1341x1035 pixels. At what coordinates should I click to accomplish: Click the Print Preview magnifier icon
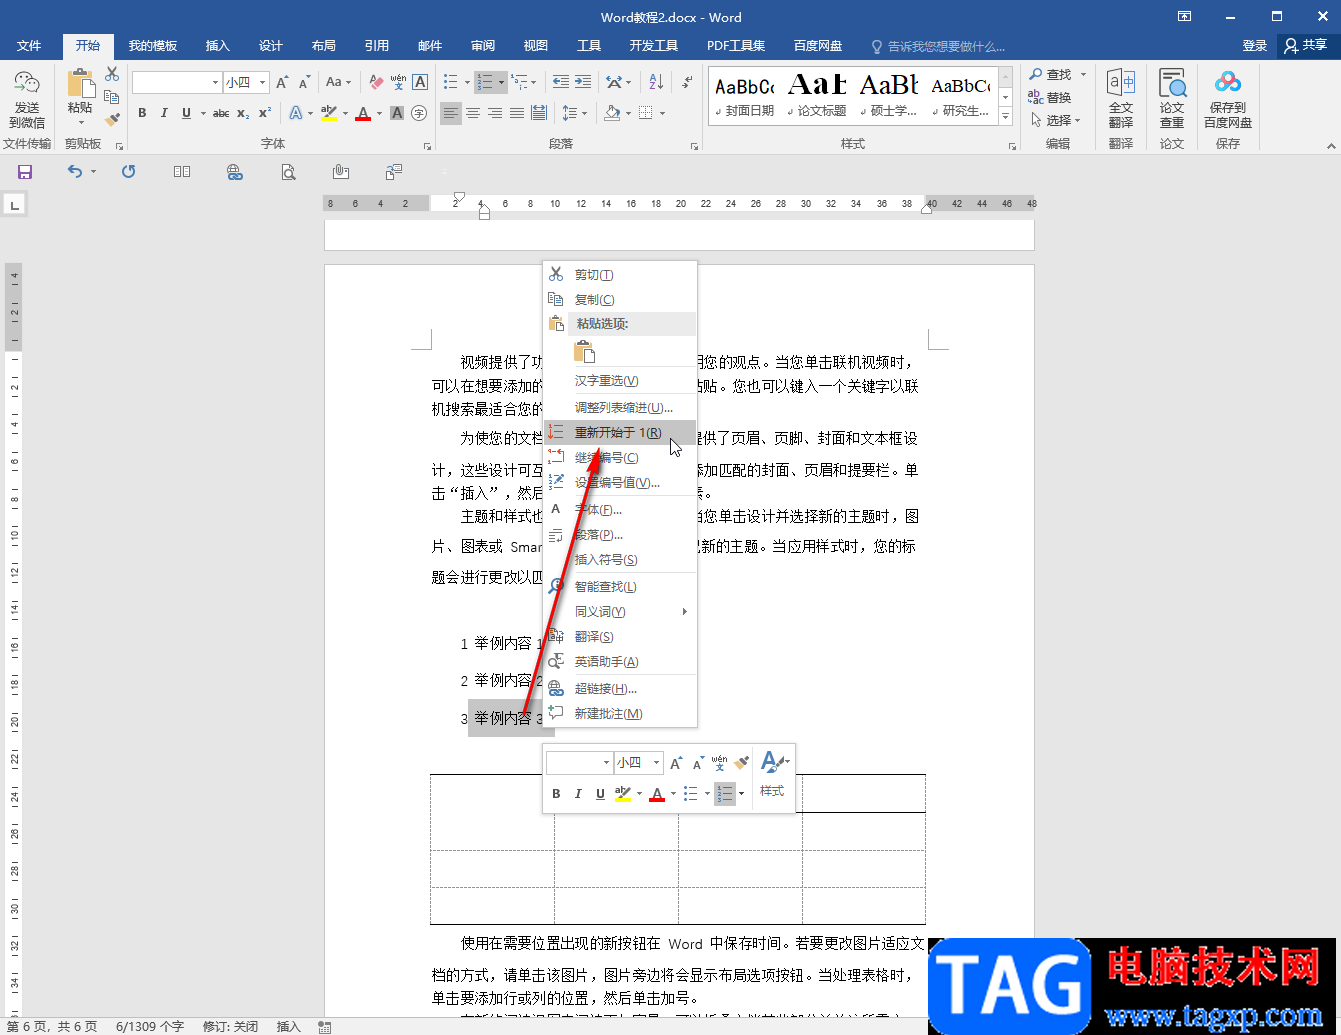(x=288, y=172)
